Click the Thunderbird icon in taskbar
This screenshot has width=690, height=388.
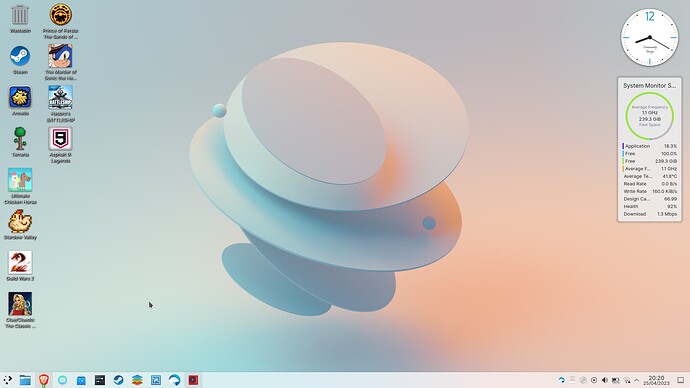[x=174, y=380]
